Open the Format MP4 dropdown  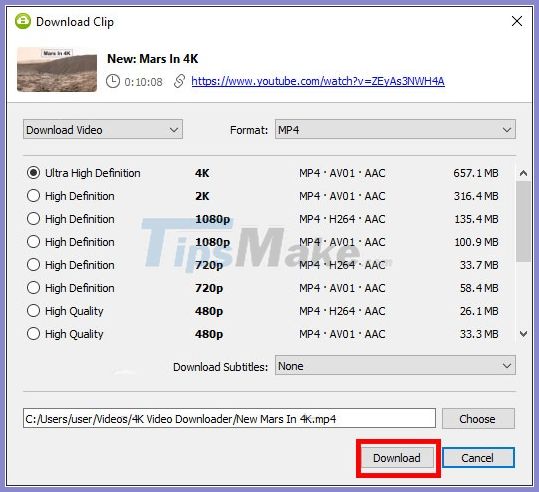tap(395, 130)
